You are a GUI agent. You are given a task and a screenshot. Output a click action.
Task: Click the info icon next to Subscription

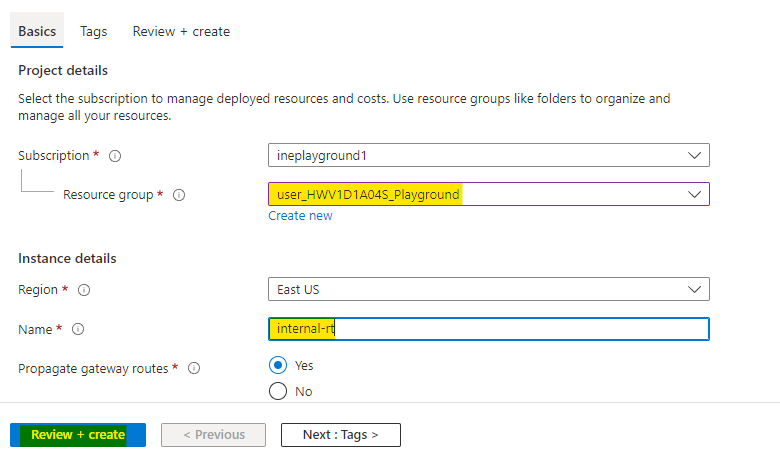(115, 157)
